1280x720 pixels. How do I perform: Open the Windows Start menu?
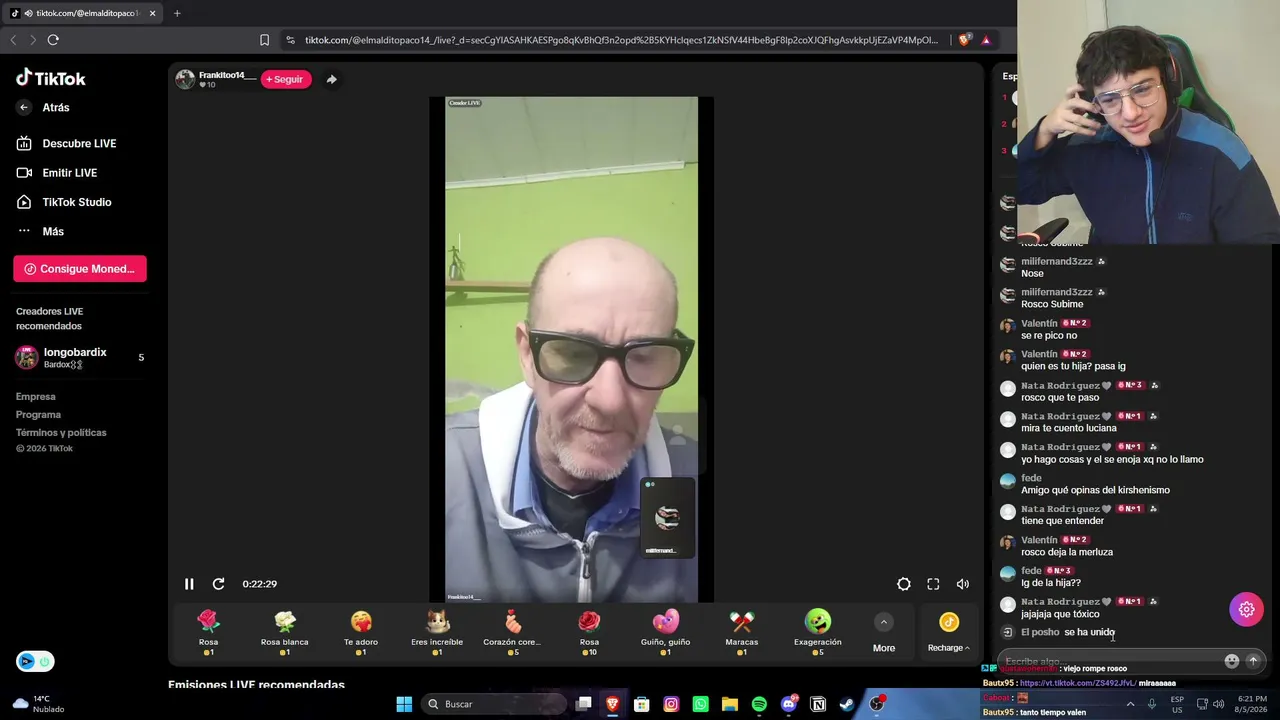tap(404, 704)
